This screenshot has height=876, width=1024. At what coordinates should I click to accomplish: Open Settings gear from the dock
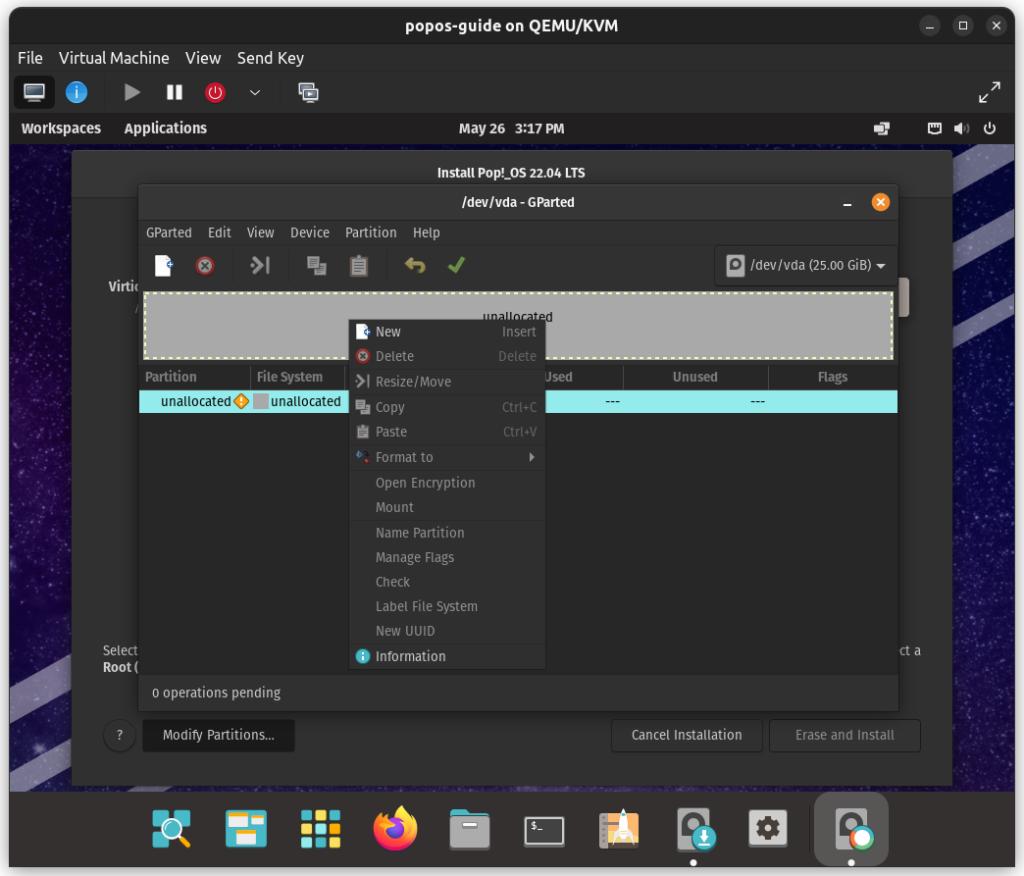(x=767, y=828)
